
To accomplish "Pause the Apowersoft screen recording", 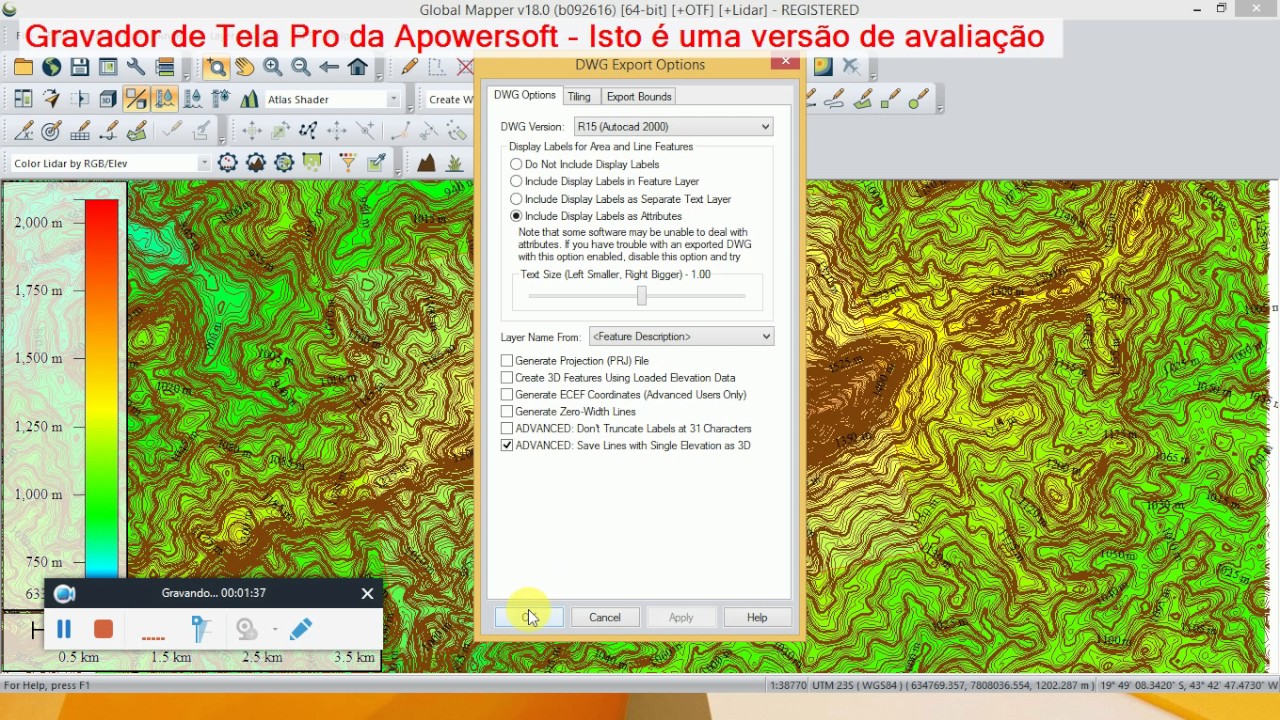I will [64, 629].
